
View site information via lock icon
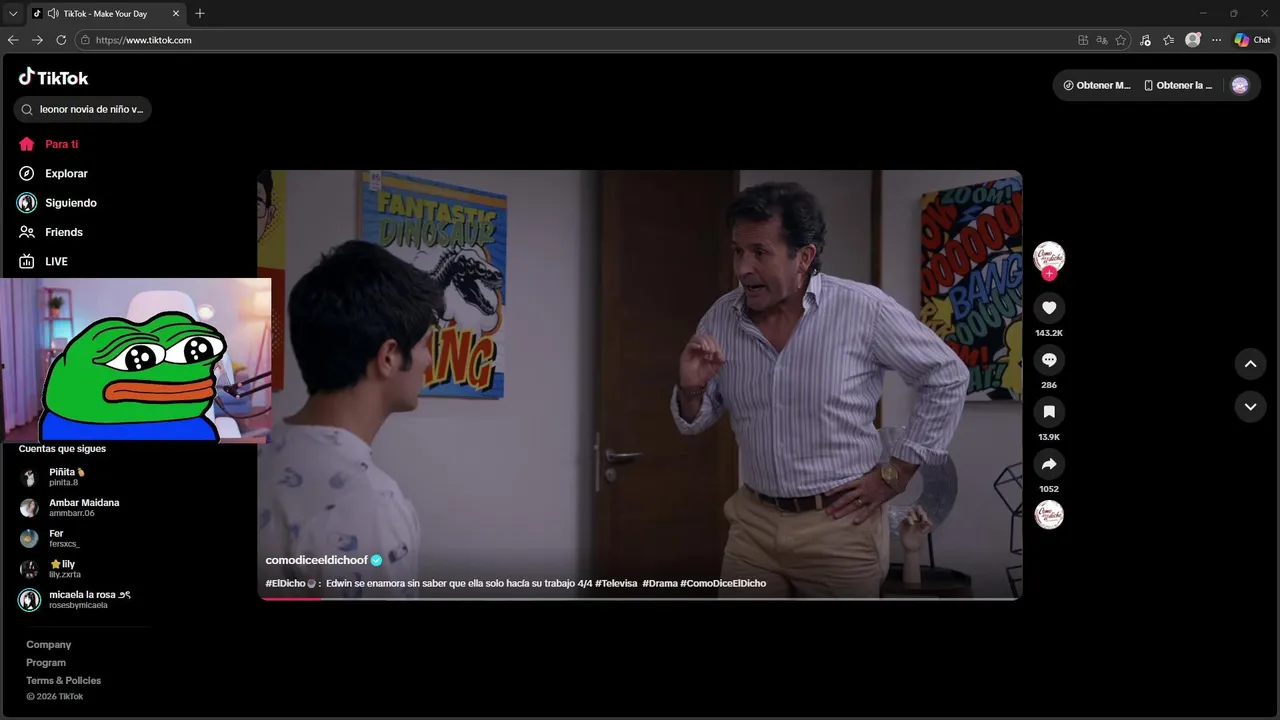85,40
